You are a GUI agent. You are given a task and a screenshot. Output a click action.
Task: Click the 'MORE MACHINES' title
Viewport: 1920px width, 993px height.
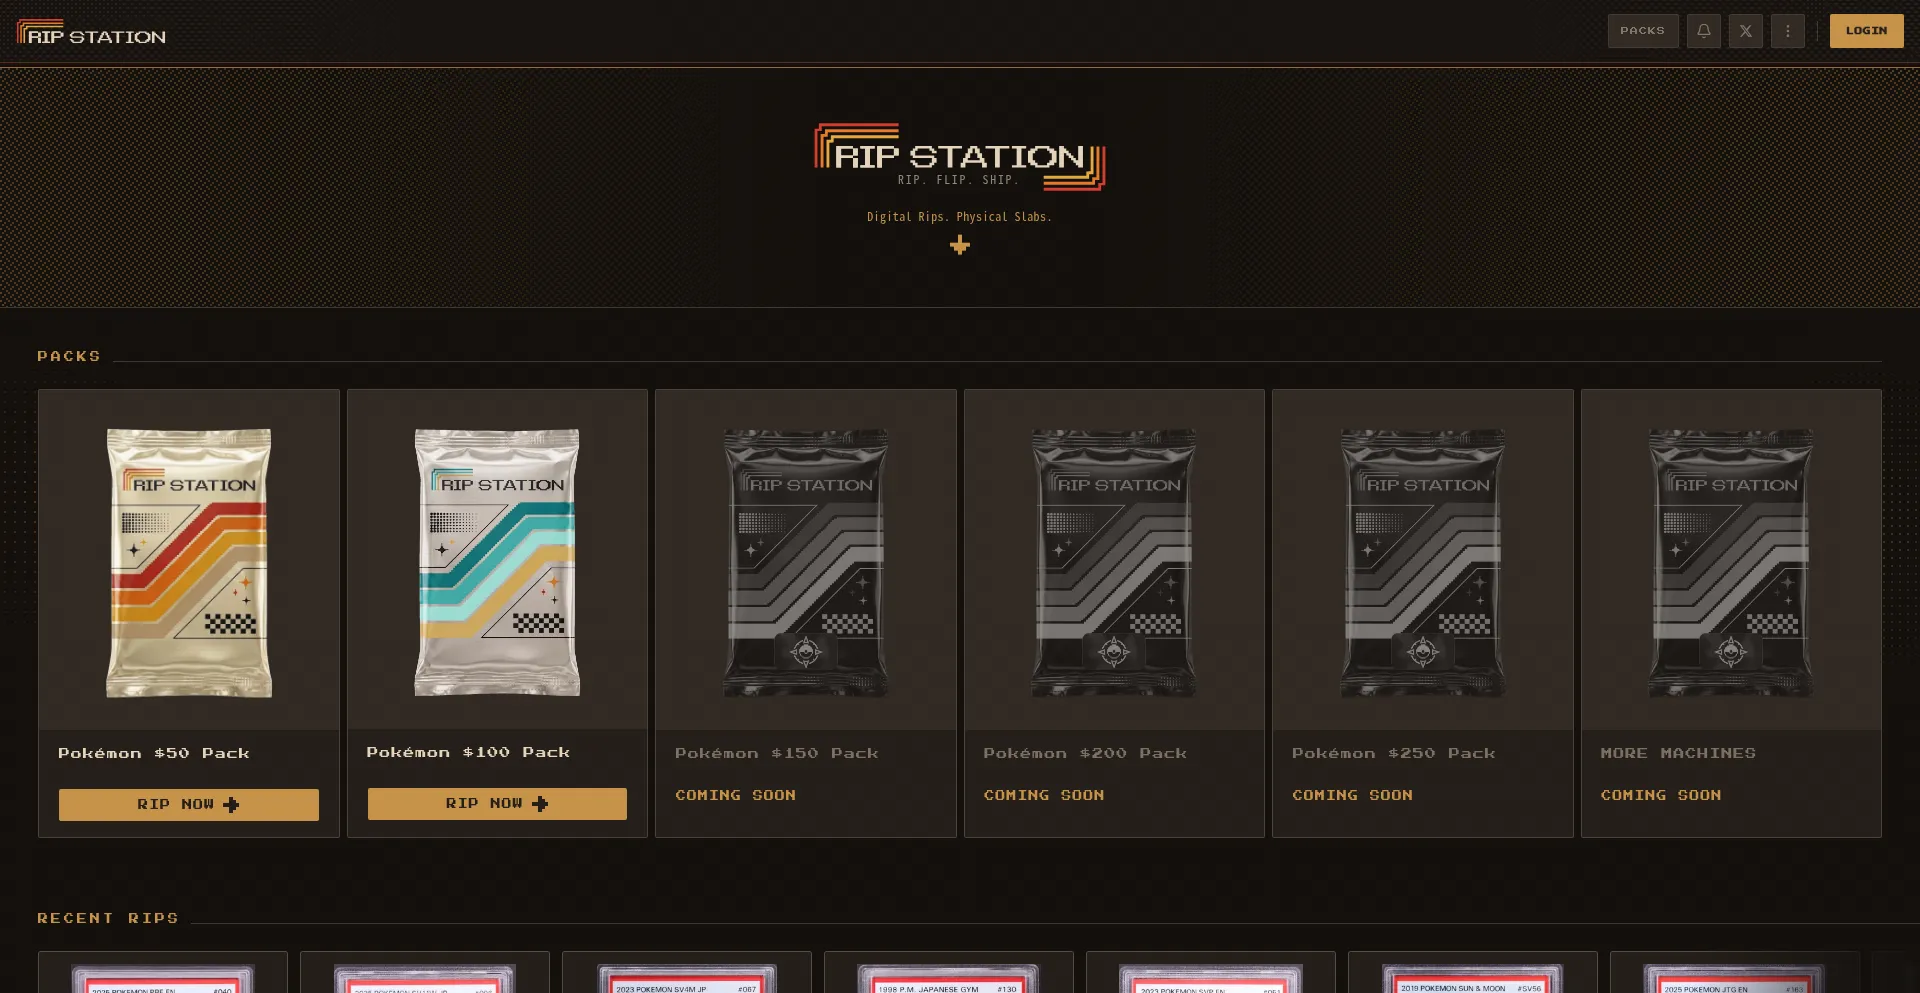(x=1678, y=753)
